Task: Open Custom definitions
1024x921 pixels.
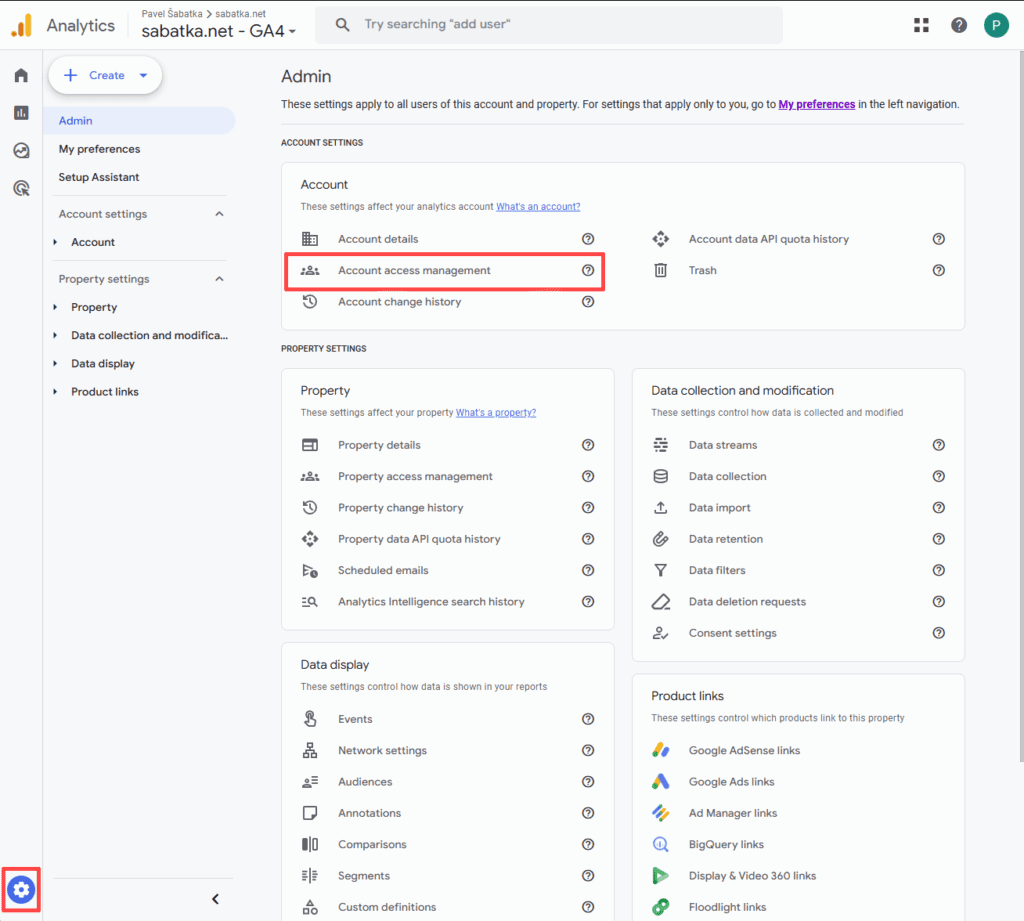Action: click(387, 907)
